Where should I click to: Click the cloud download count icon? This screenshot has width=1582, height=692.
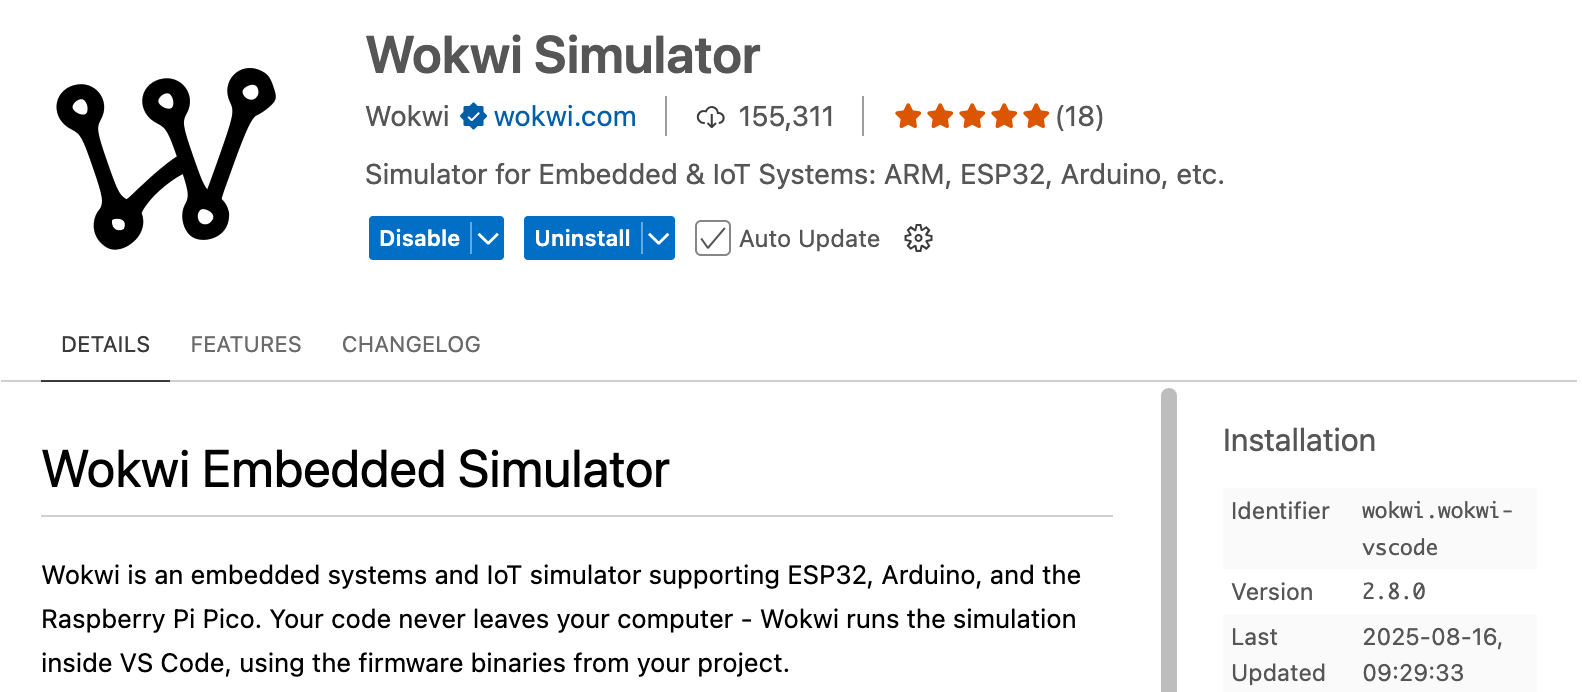[710, 117]
